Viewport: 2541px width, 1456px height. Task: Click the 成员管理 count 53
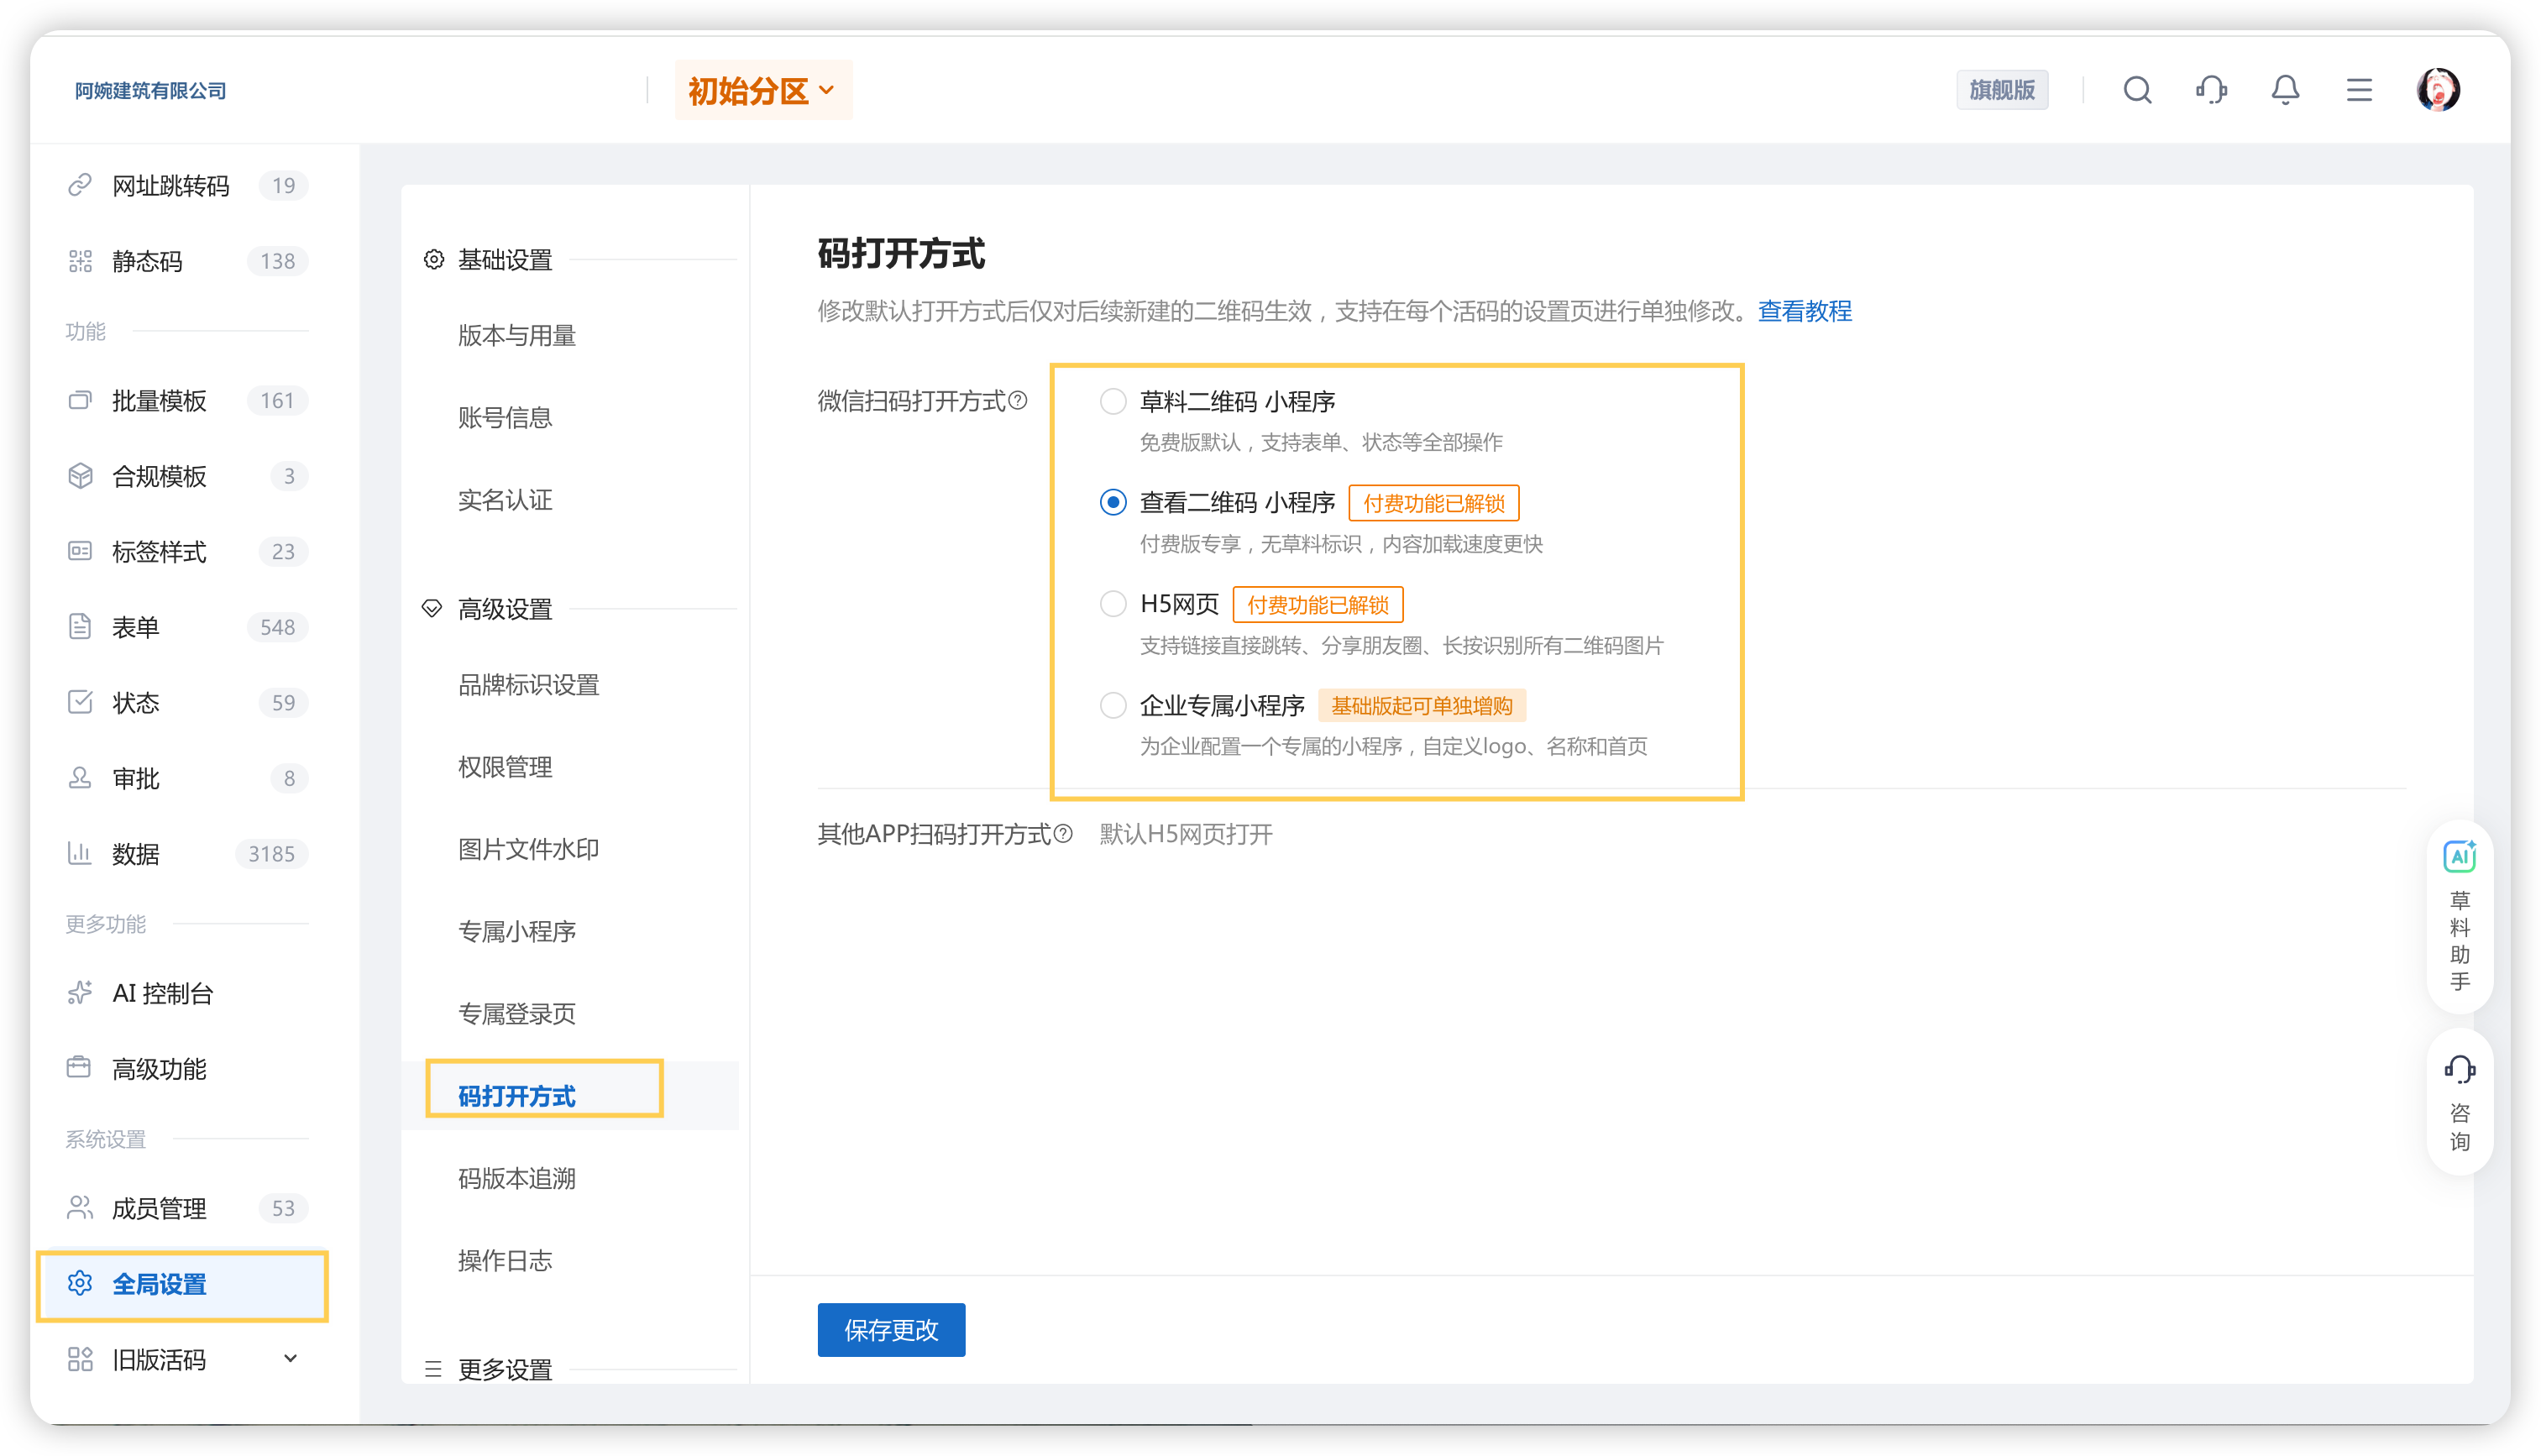[x=283, y=1208]
